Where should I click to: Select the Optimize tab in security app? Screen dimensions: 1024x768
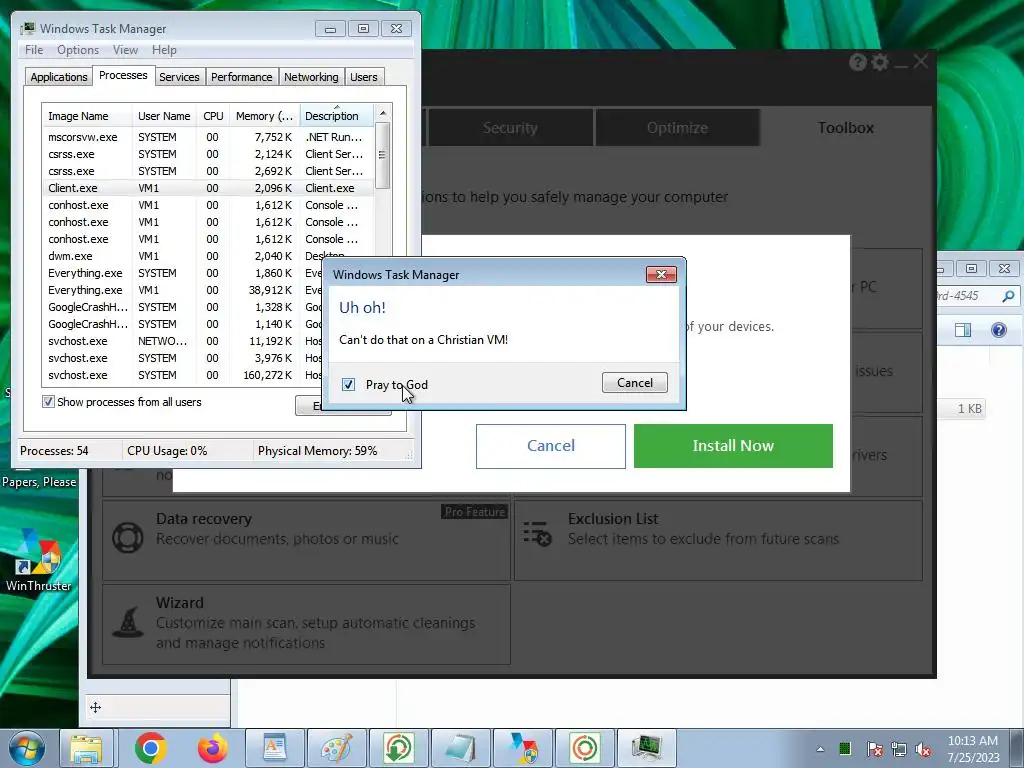coord(677,127)
